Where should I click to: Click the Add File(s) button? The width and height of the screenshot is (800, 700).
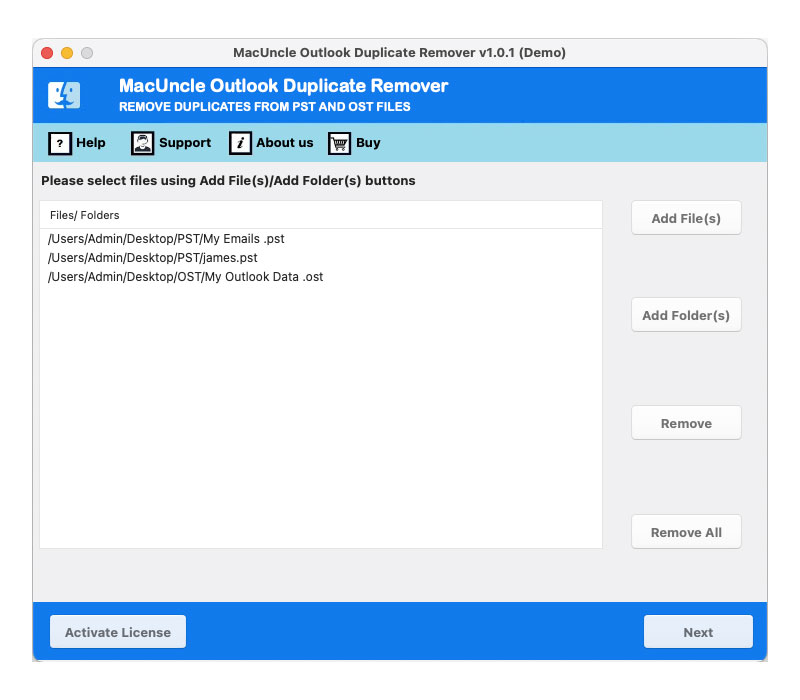(686, 217)
